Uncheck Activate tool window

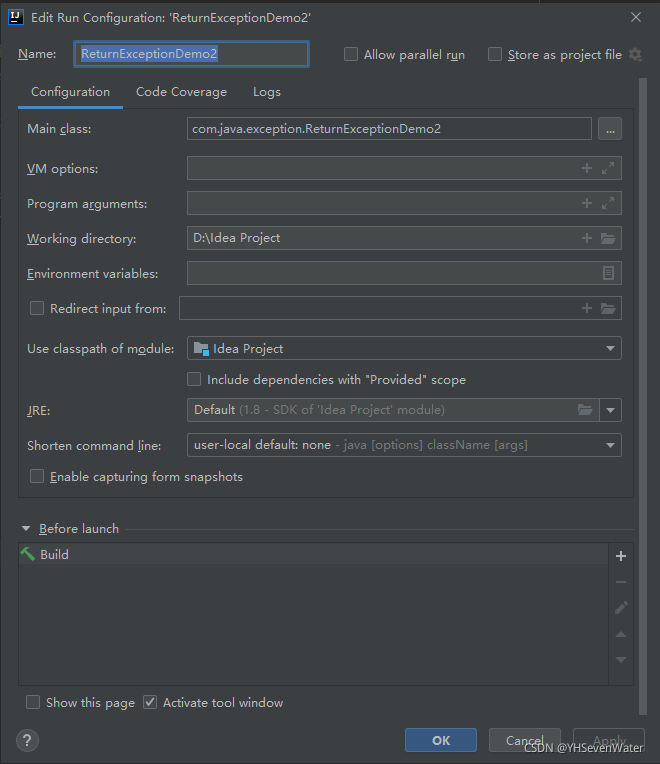150,702
